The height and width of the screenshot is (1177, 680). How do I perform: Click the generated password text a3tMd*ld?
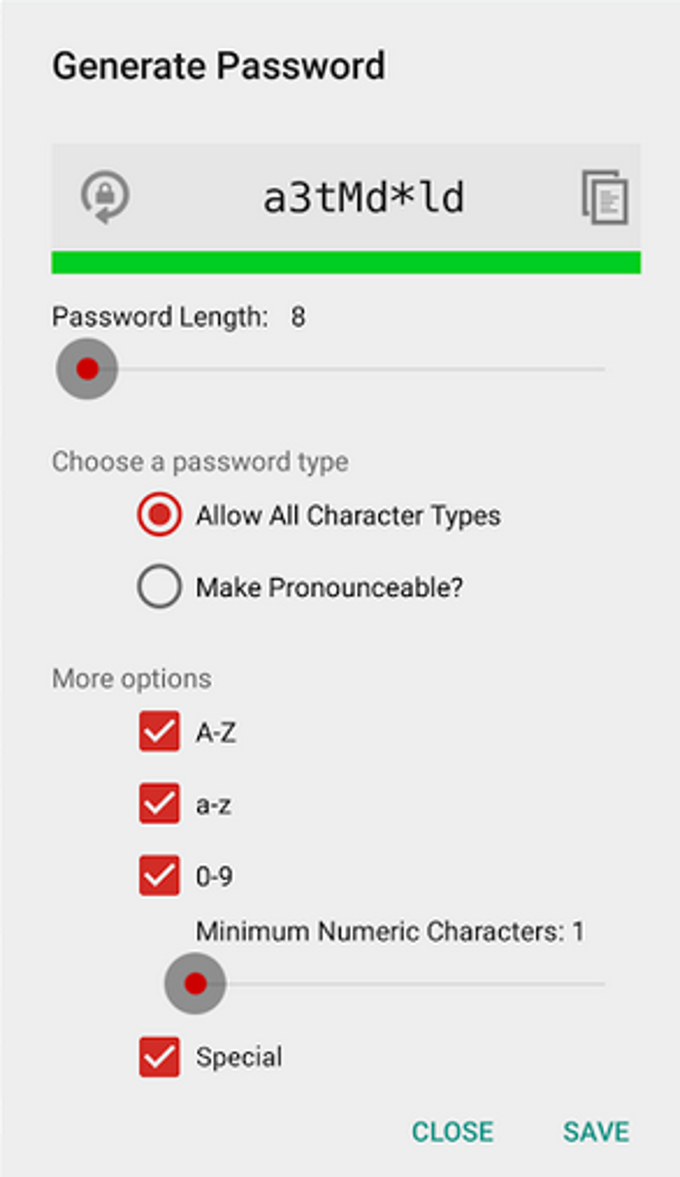point(363,199)
